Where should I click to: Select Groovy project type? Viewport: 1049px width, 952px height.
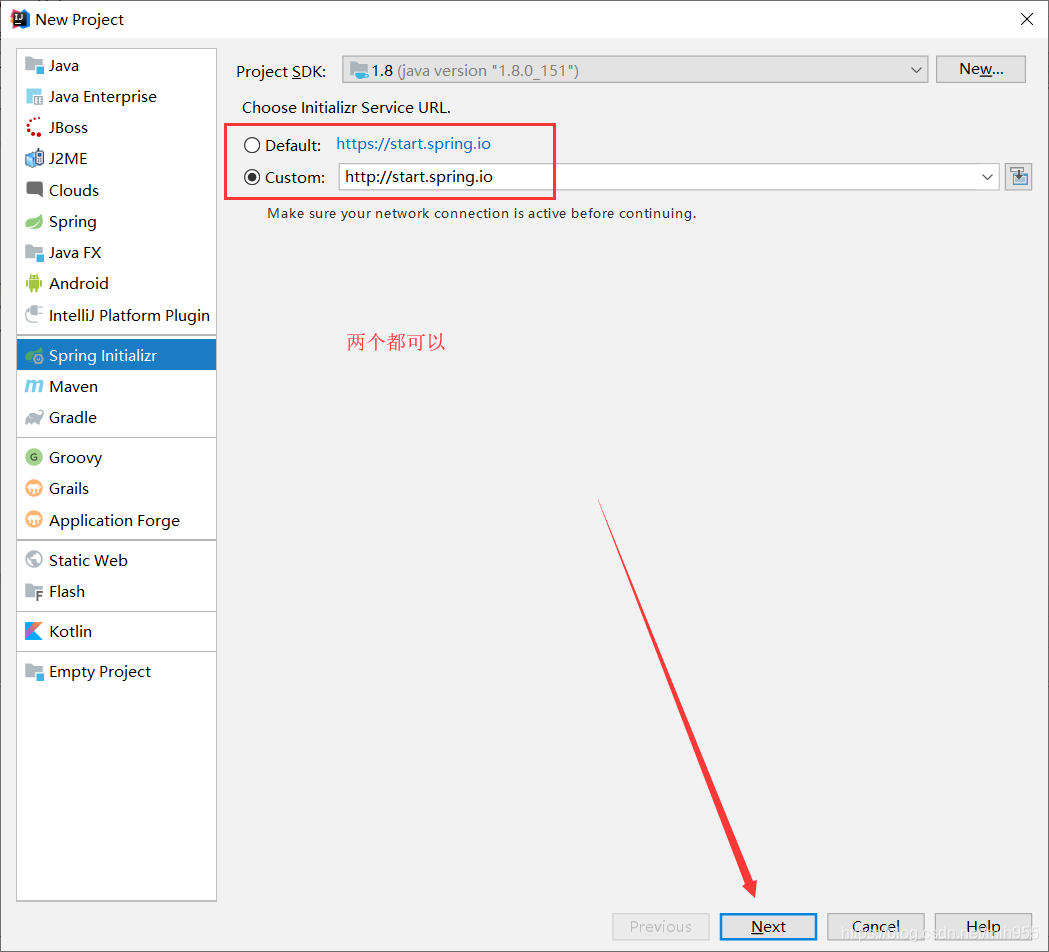(x=116, y=458)
